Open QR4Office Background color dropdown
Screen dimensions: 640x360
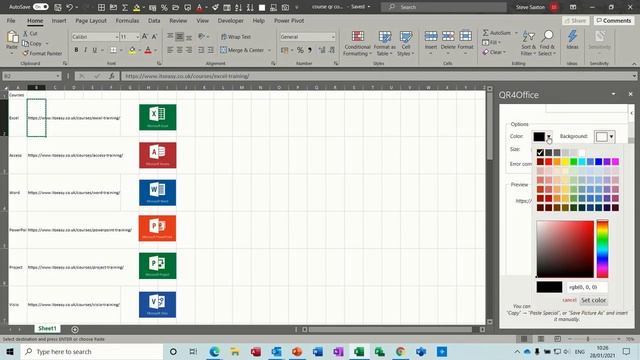coord(611,136)
